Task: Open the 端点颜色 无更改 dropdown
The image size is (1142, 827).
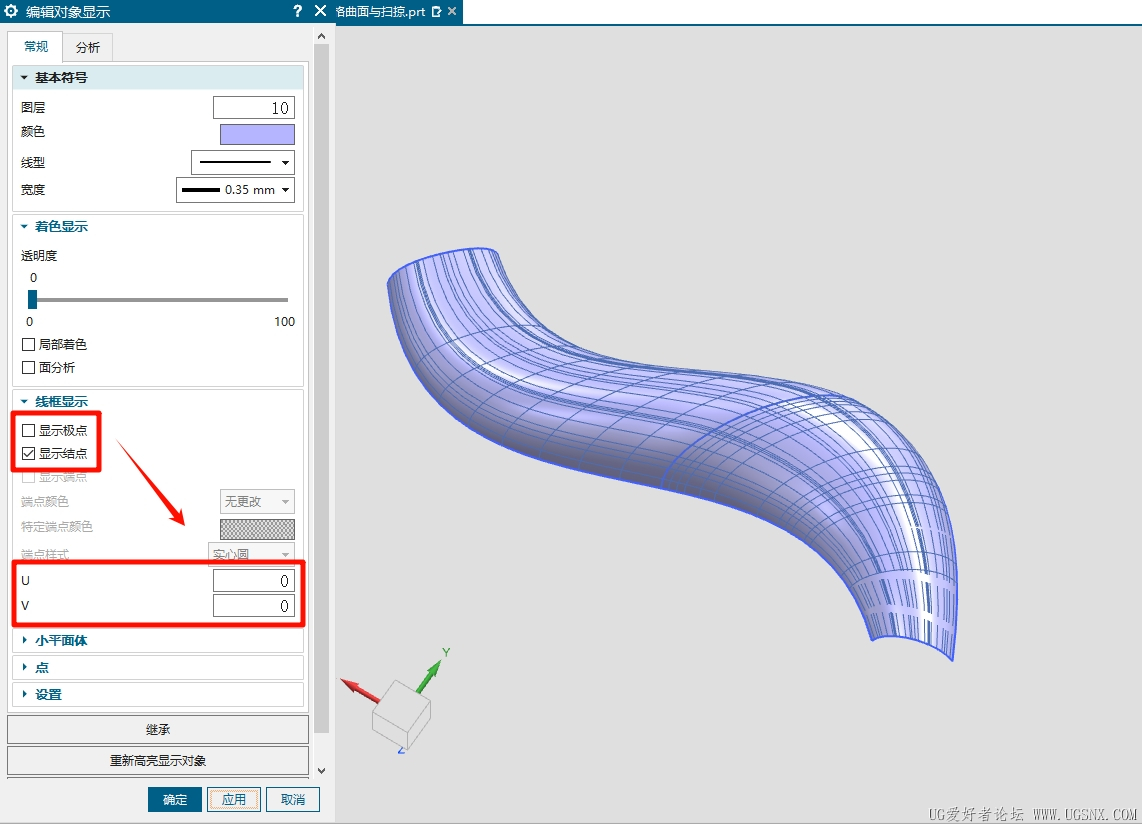Action: (x=257, y=501)
